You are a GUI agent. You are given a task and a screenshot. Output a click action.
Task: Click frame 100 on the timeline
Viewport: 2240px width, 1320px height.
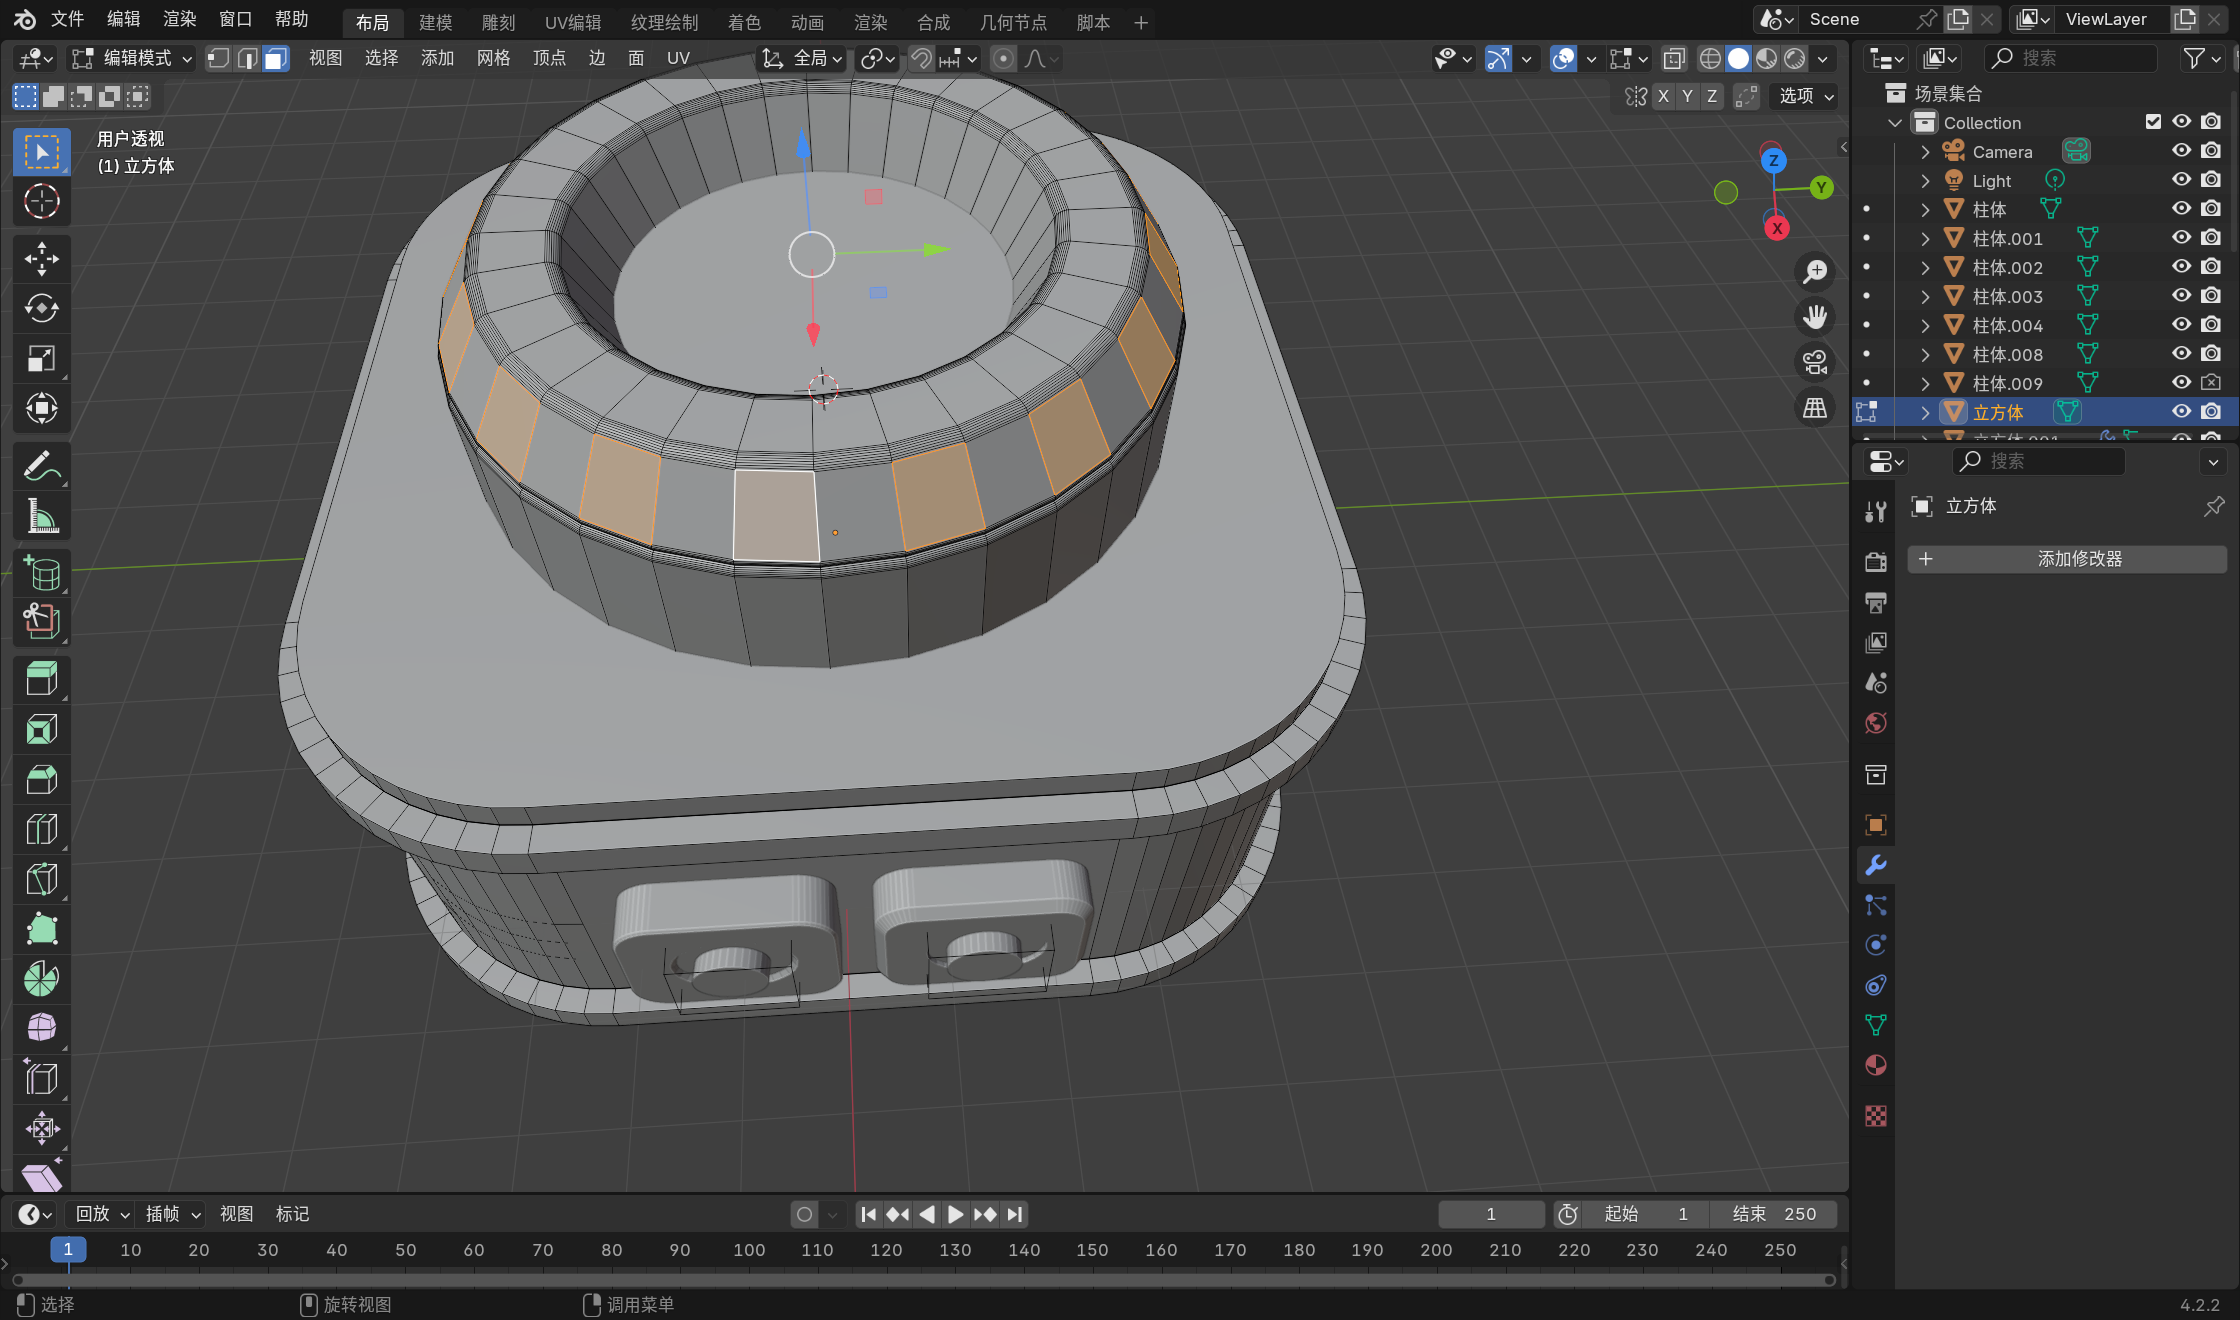coord(748,1250)
